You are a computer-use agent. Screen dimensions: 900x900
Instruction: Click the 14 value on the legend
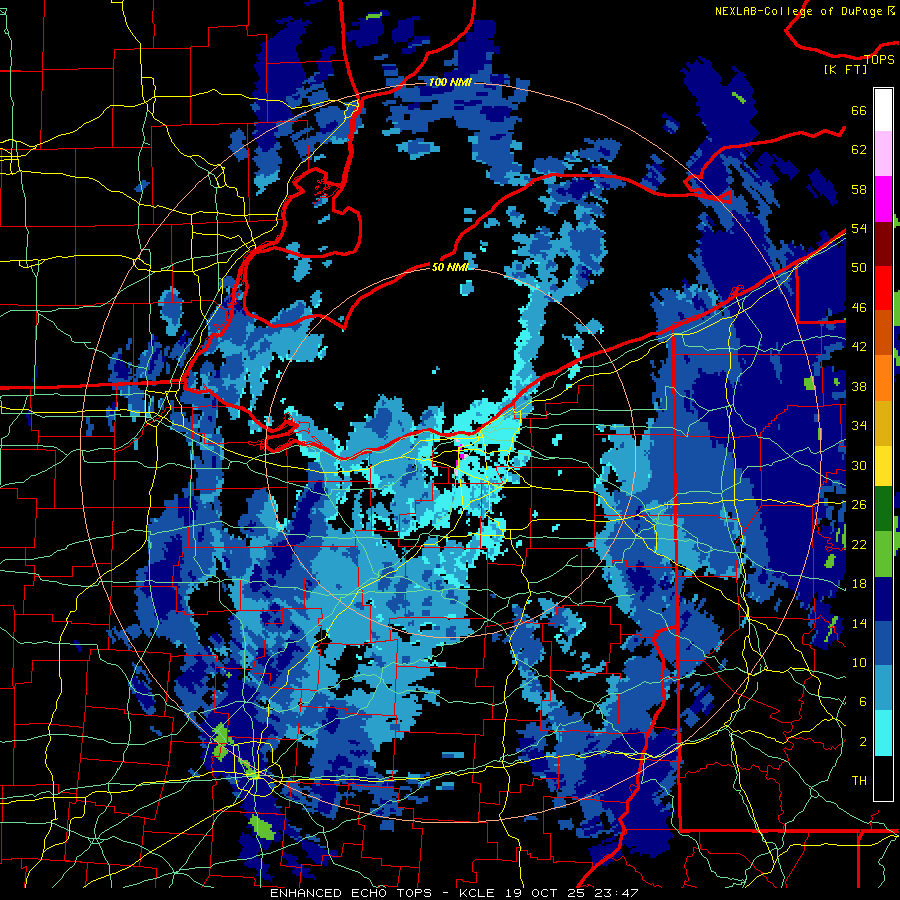tap(859, 623)
